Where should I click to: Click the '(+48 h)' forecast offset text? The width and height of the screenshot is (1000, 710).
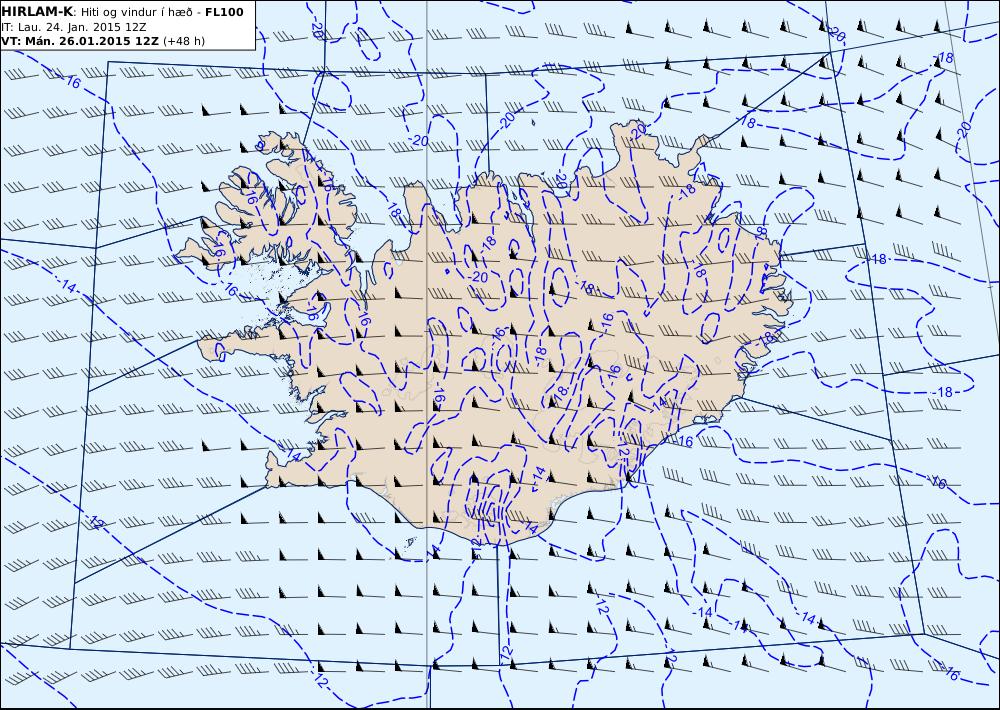(x=184, y=41)
